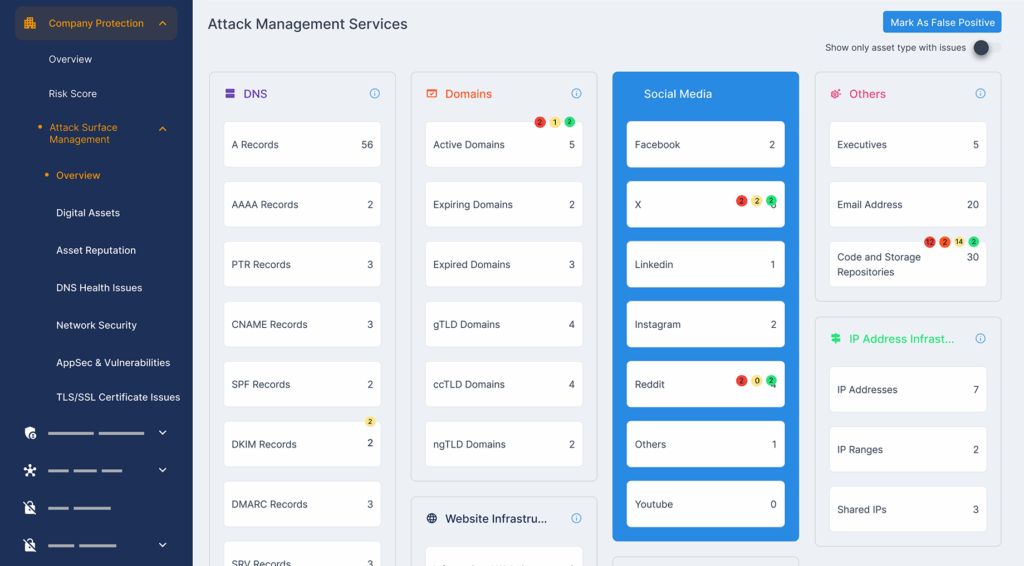Open Network Security page
Screen dimensions: 1024x566
click(x=96, y=325)
